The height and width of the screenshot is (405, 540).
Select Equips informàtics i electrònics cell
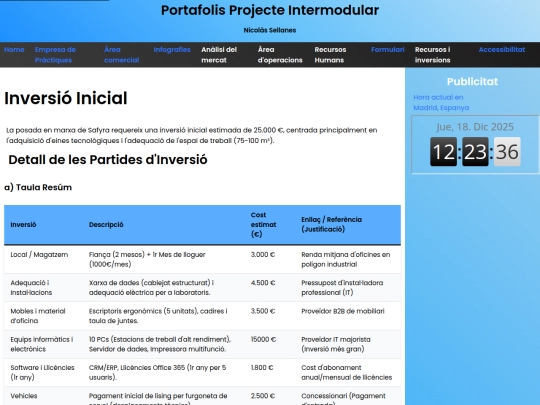[43, 344]
